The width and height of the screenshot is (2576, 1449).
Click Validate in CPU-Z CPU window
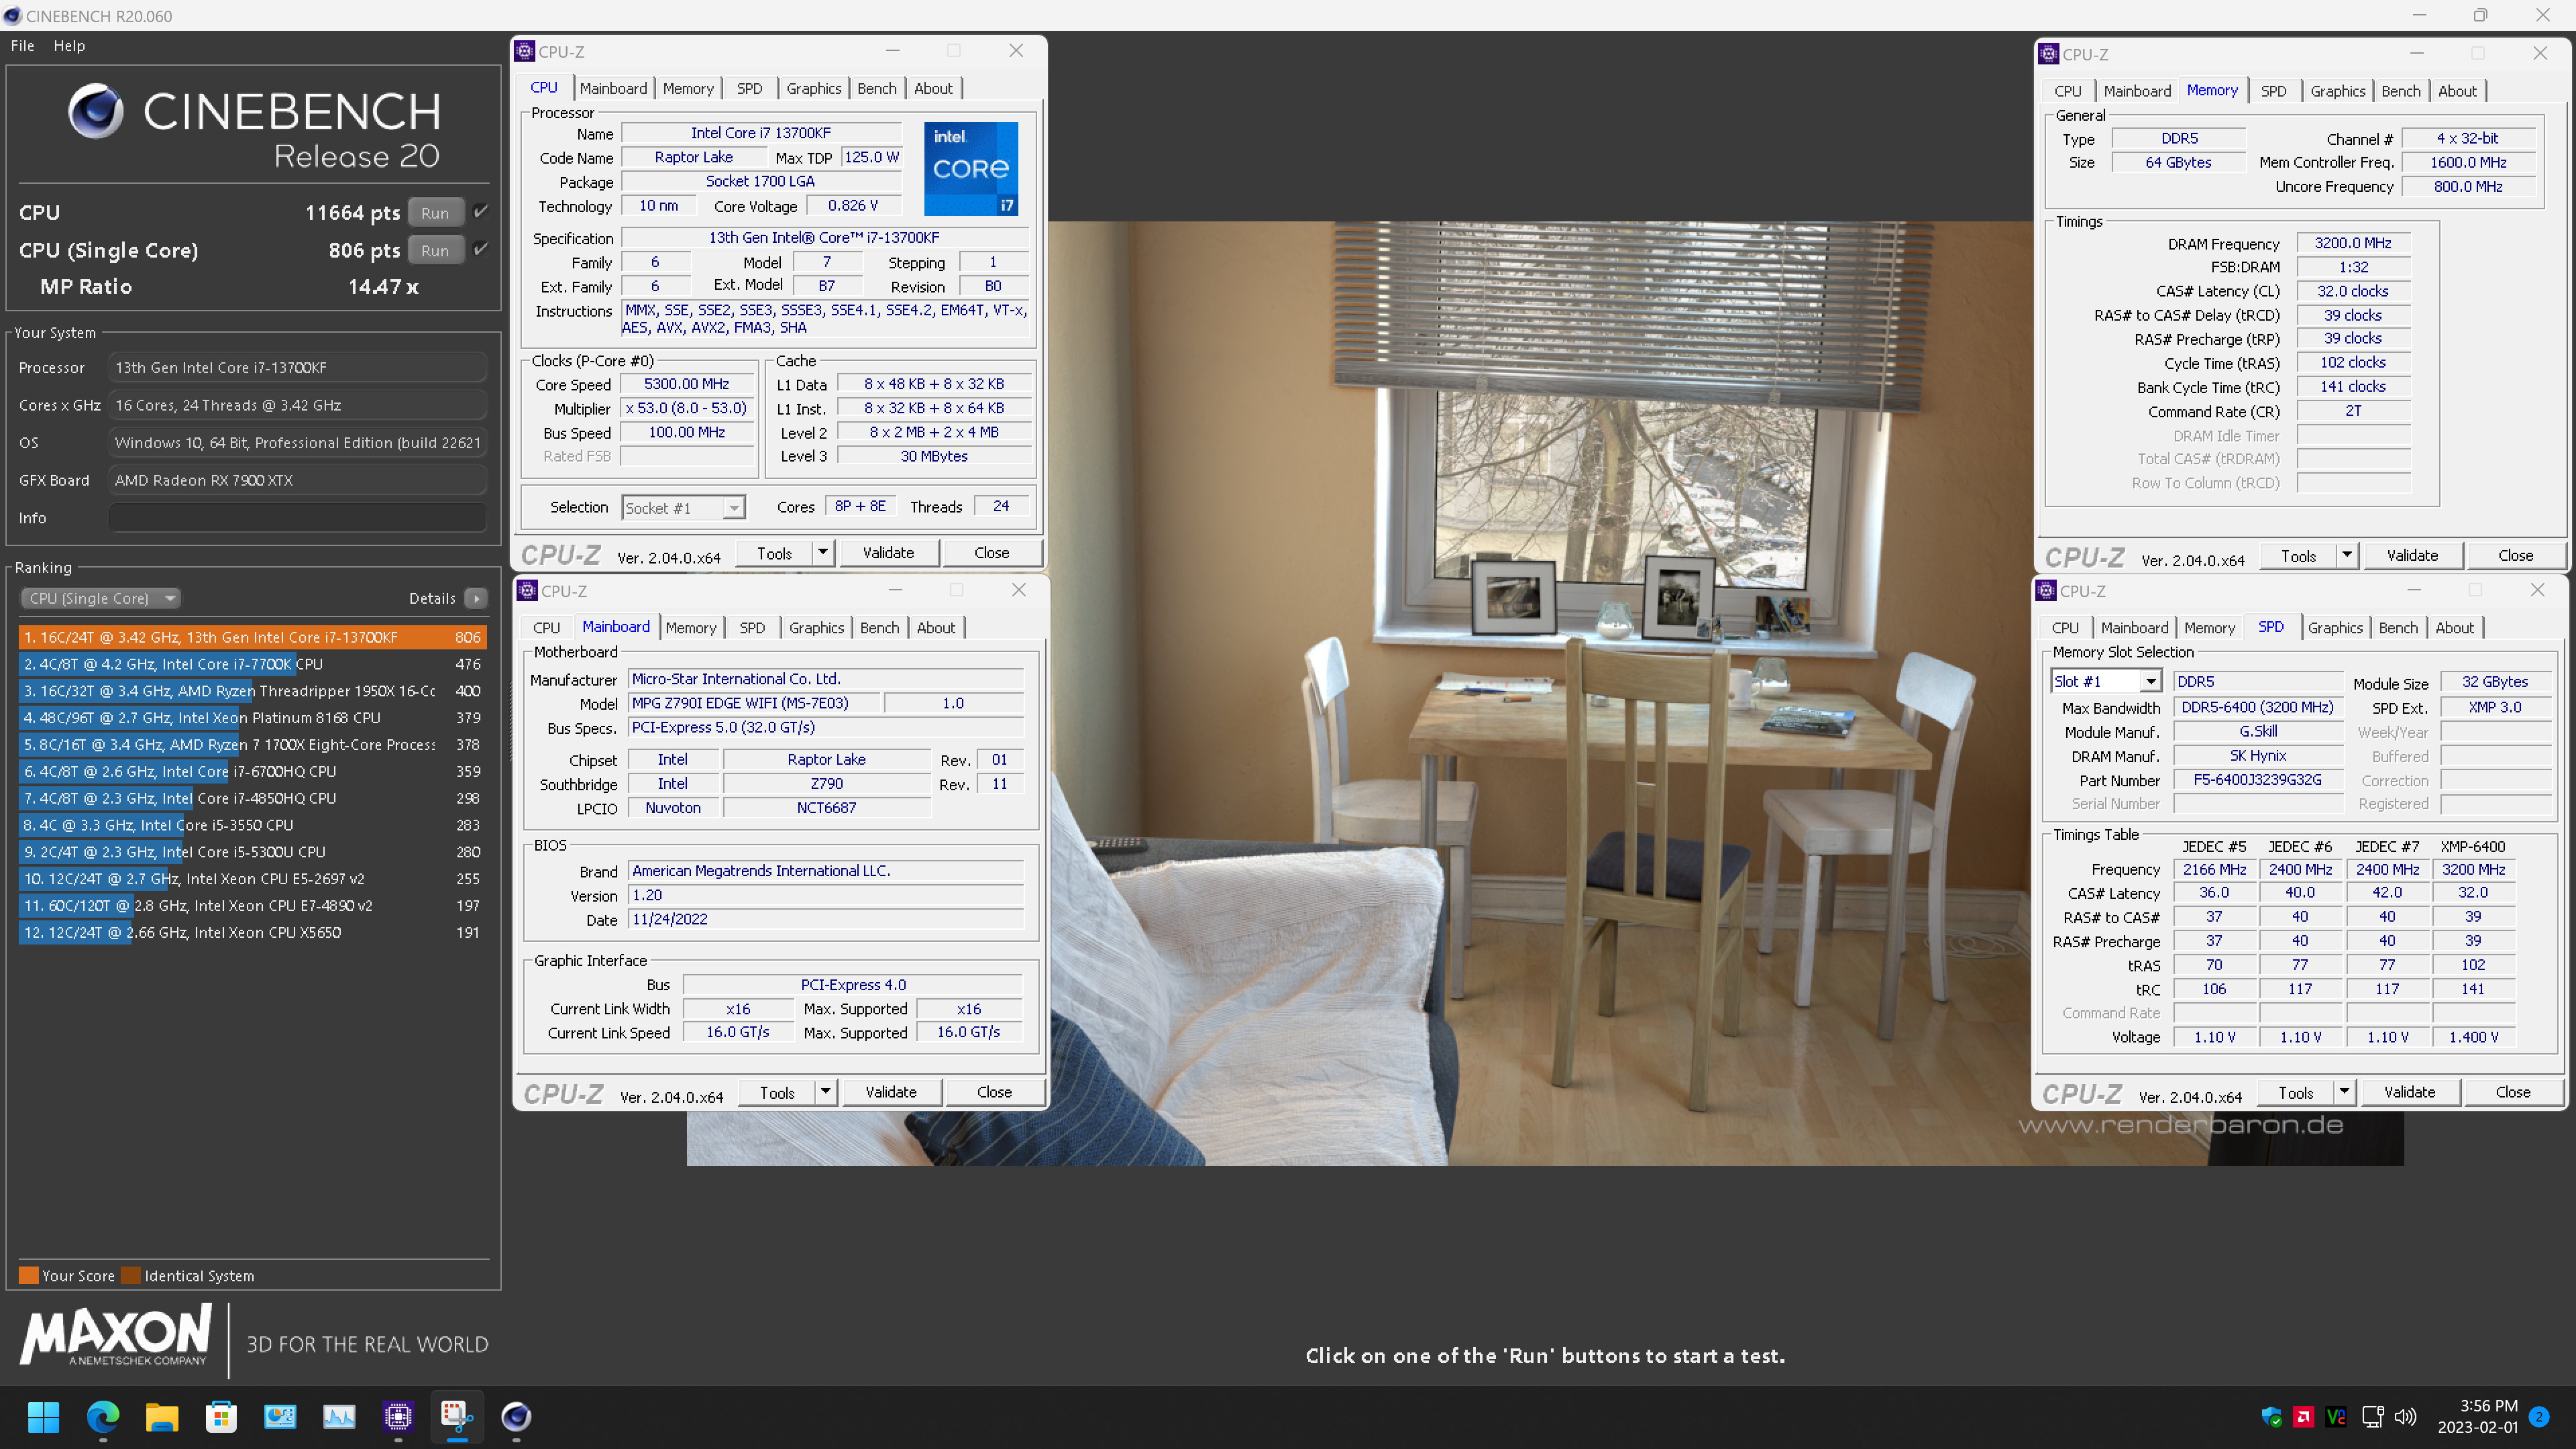[x=888, y=552]
